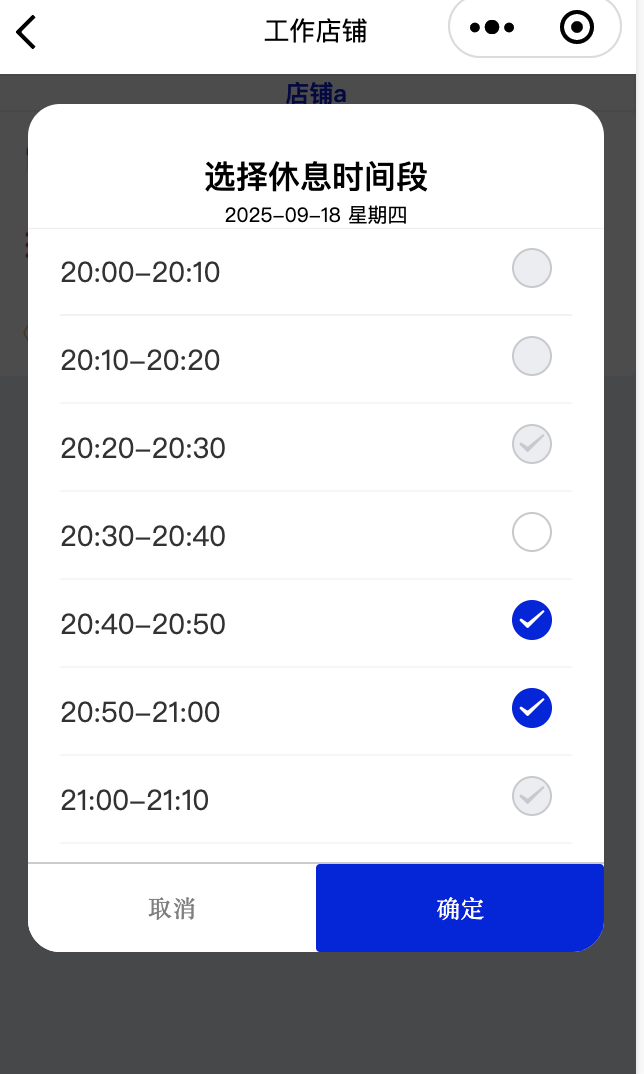Click the 店铺a shop name behind dialog
Screen dimensions: 644x1074
(x=316, y=94)
